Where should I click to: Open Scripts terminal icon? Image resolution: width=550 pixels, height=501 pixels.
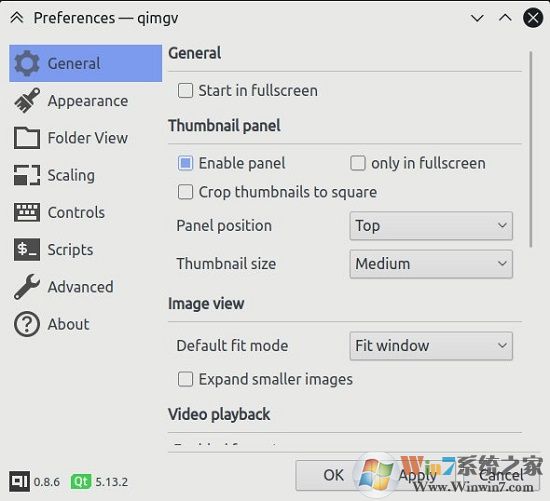click(27, 249)
